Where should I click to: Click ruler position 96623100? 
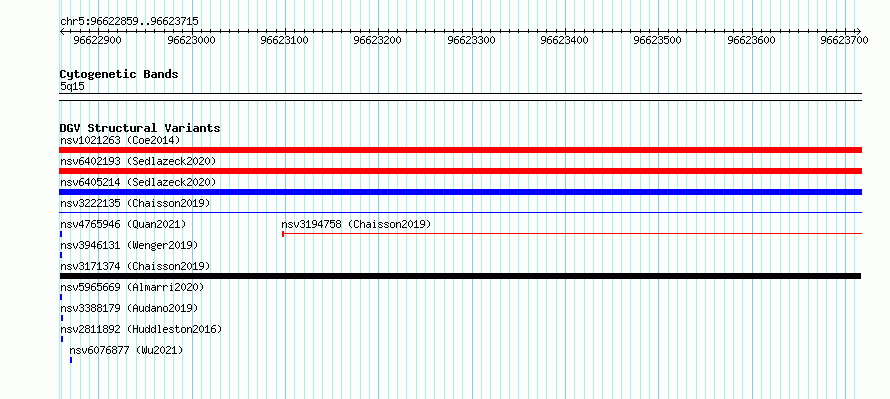[284, 40]
